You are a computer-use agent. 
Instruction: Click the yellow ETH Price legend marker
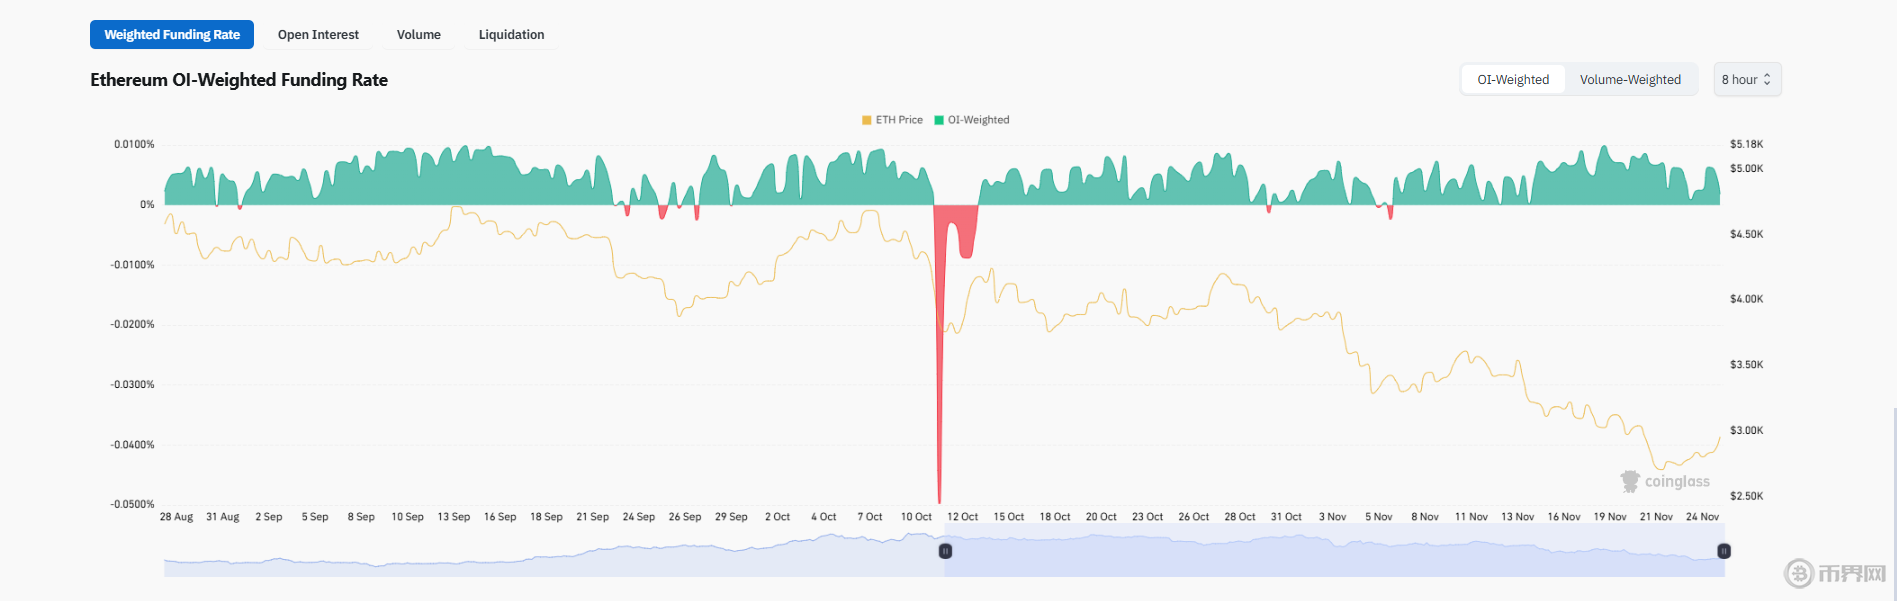point(867,120)
